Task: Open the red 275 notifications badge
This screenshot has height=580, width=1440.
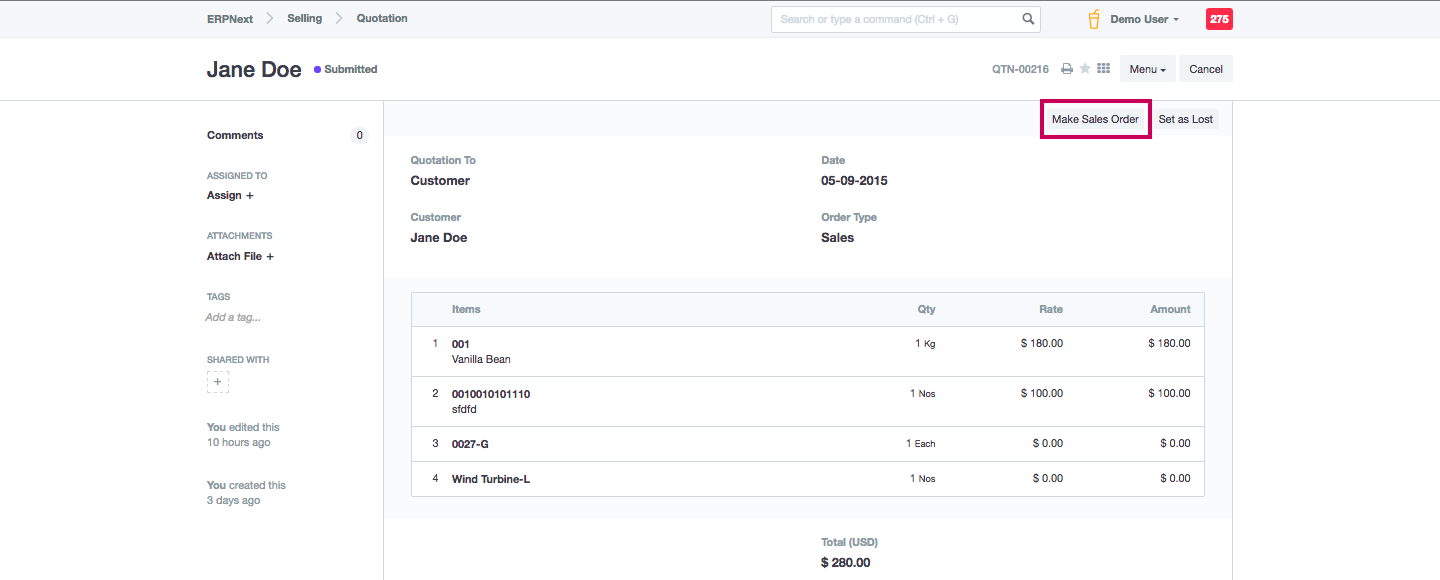Action: point(1219,19)
